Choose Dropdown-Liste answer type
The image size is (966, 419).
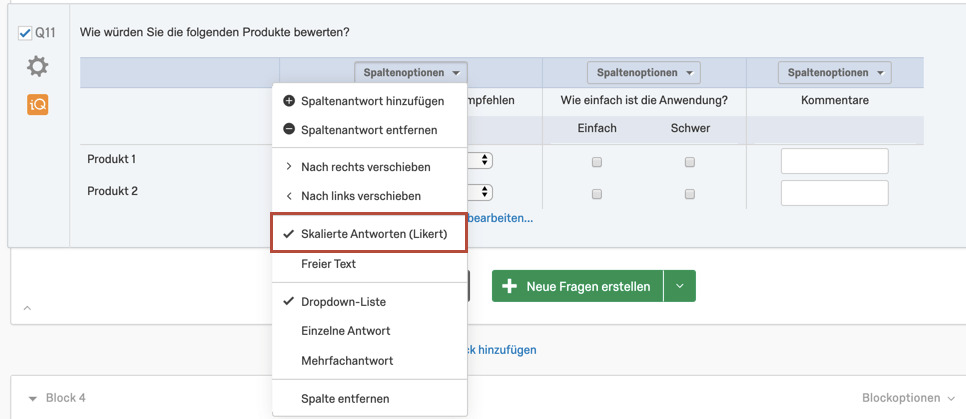[x=370, y=302]
